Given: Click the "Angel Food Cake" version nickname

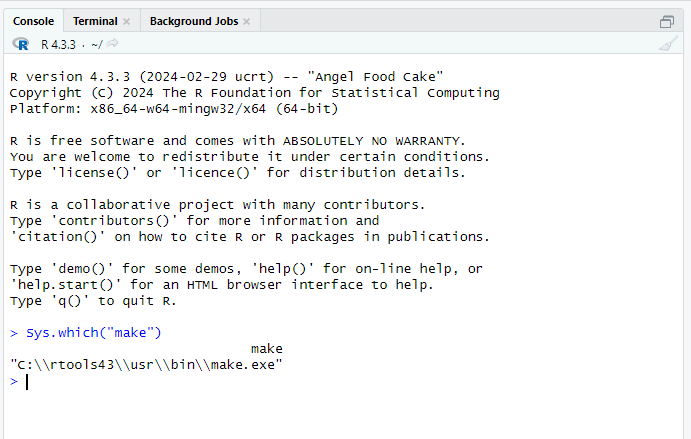Looking at the screenshot, I should [x=375, y=77].
